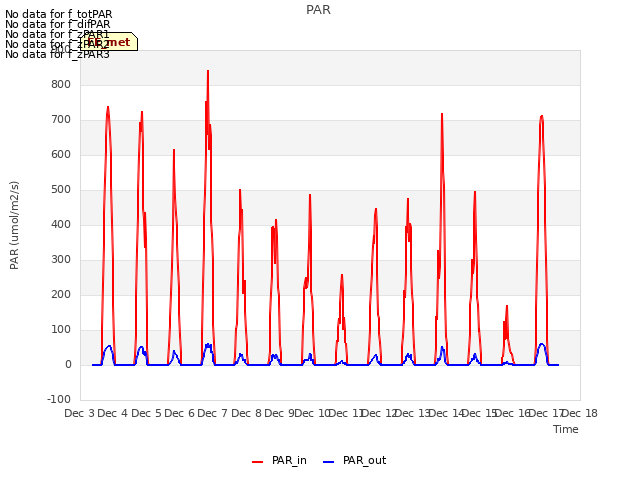The height and width of the screenshot is (480, 640).
Task: Click the Time x-axis title
Action: 566,429
